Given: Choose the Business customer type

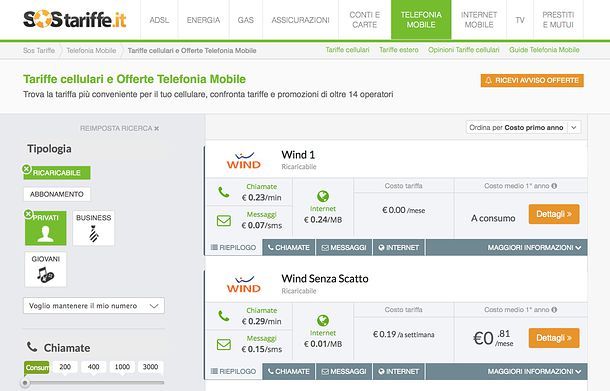Looking at the screenshot, I should coord(93,228).
